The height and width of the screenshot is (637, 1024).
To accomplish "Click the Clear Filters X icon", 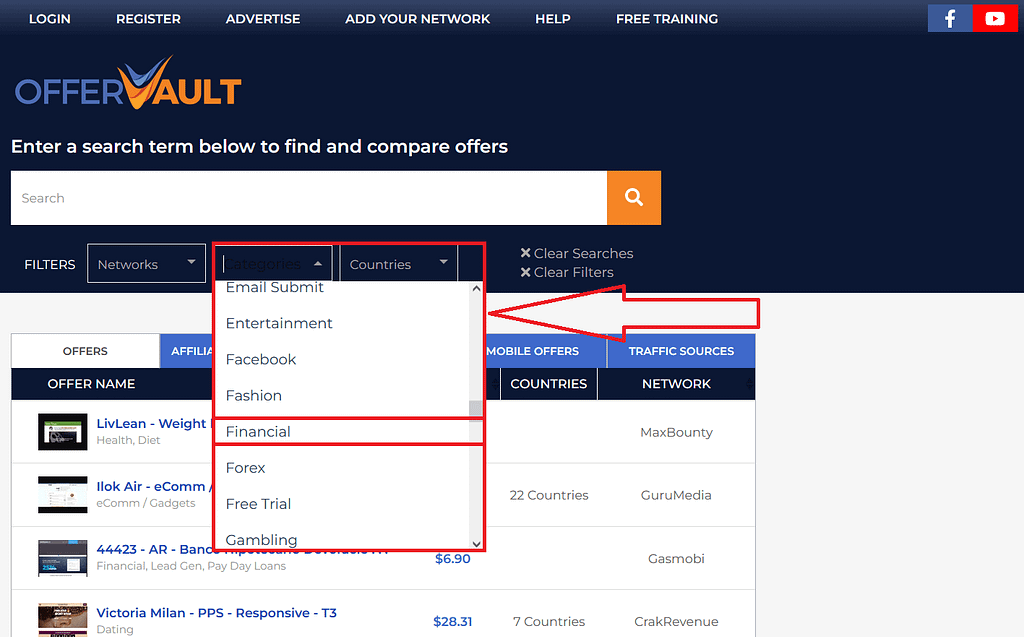I will [x=525, y=272].
